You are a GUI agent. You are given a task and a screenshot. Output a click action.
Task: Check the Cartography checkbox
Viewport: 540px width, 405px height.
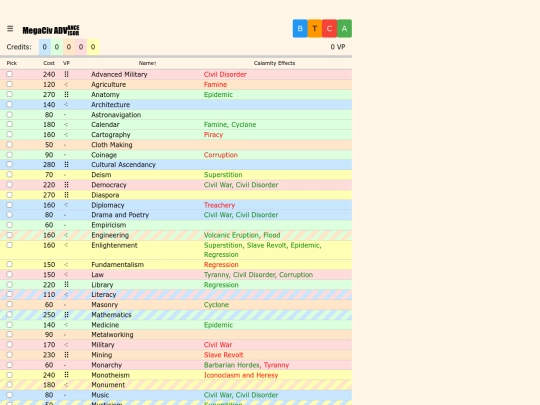click(x=10, y=134)
